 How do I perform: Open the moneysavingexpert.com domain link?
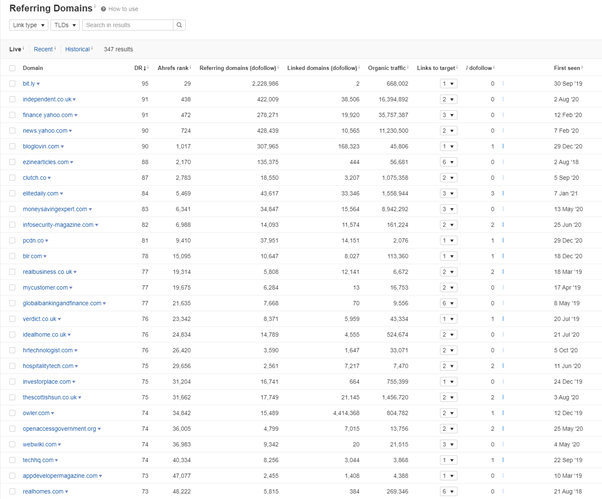(x=55, y=209)
